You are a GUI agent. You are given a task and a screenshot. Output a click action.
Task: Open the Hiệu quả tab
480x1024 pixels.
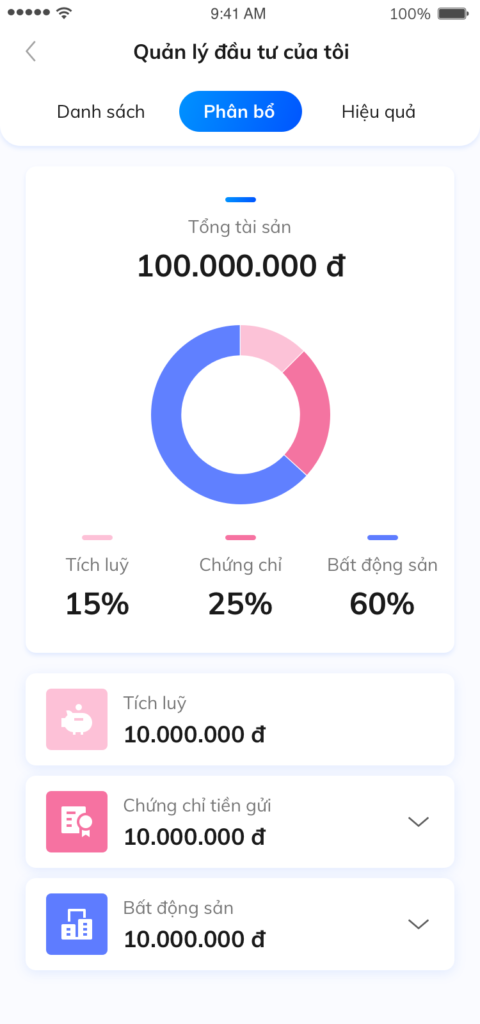click(378, 112)
